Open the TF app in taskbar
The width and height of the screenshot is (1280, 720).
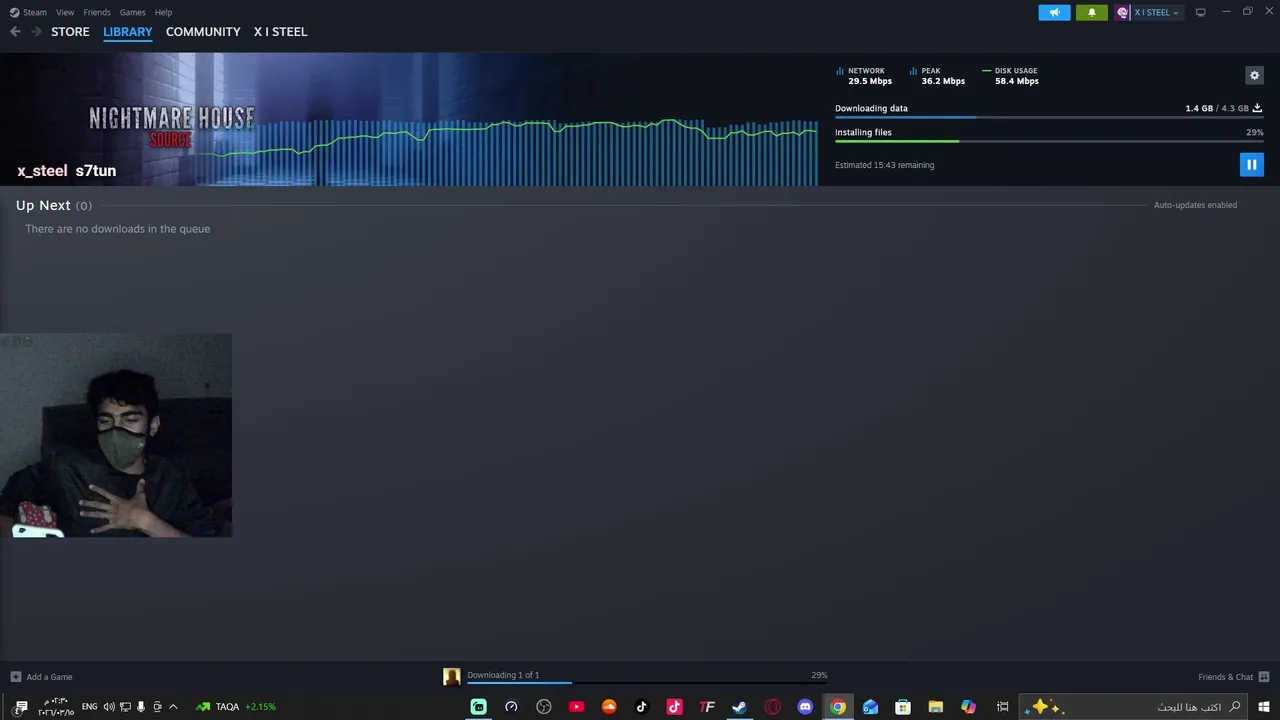point(707,707)
